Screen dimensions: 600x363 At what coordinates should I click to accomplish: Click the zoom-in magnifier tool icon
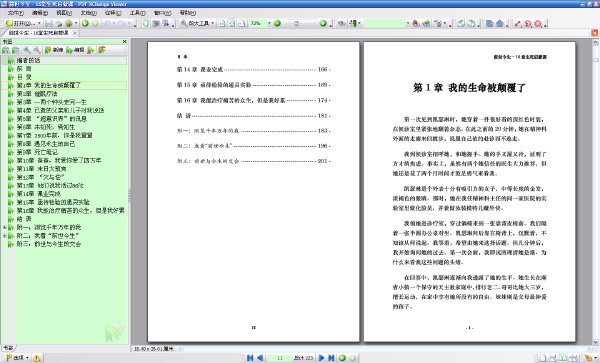[184, 23]
